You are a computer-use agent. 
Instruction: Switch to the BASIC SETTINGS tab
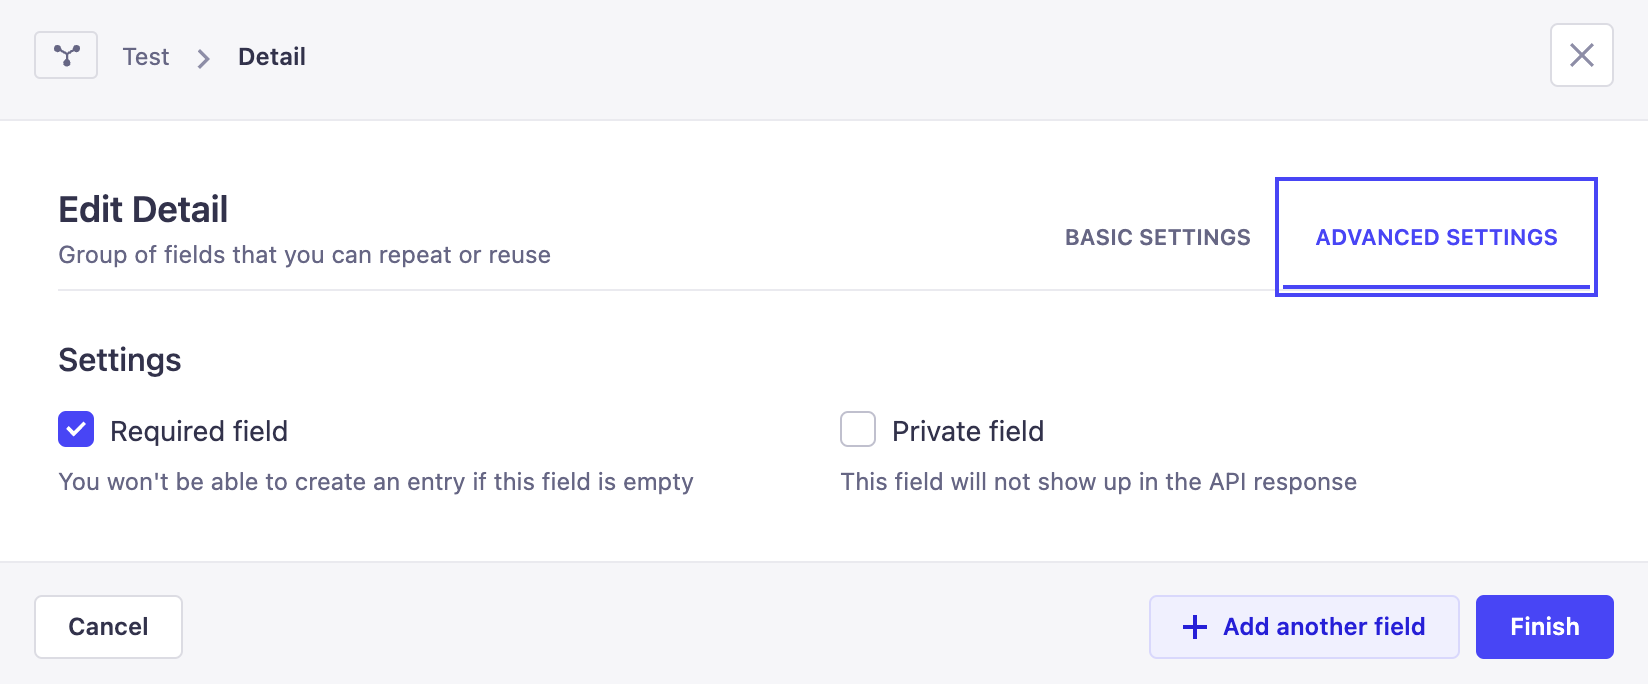(x=1157, y=237)
